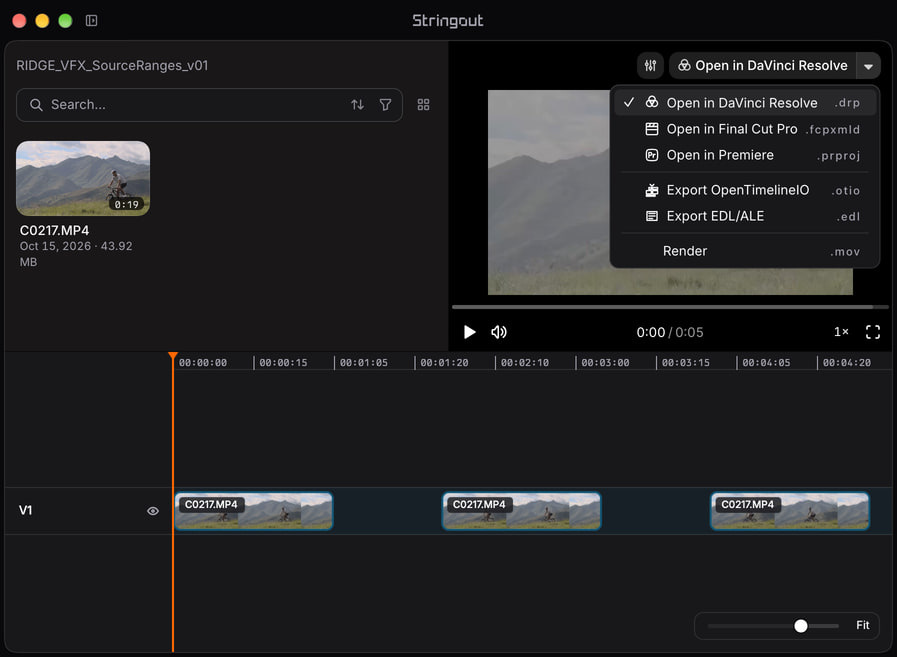This screenshot has width=897, height=657.
Task: Click the orange playhead marker
Action: 173,356
